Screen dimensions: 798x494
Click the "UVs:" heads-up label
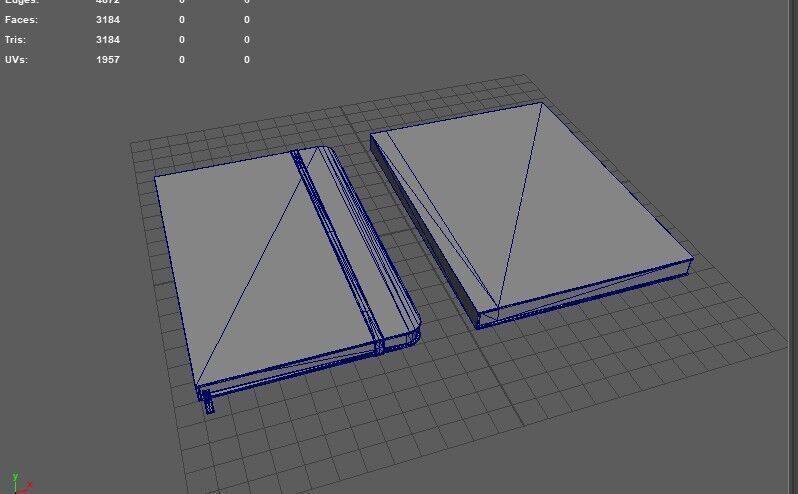click(x=16, y=60)
